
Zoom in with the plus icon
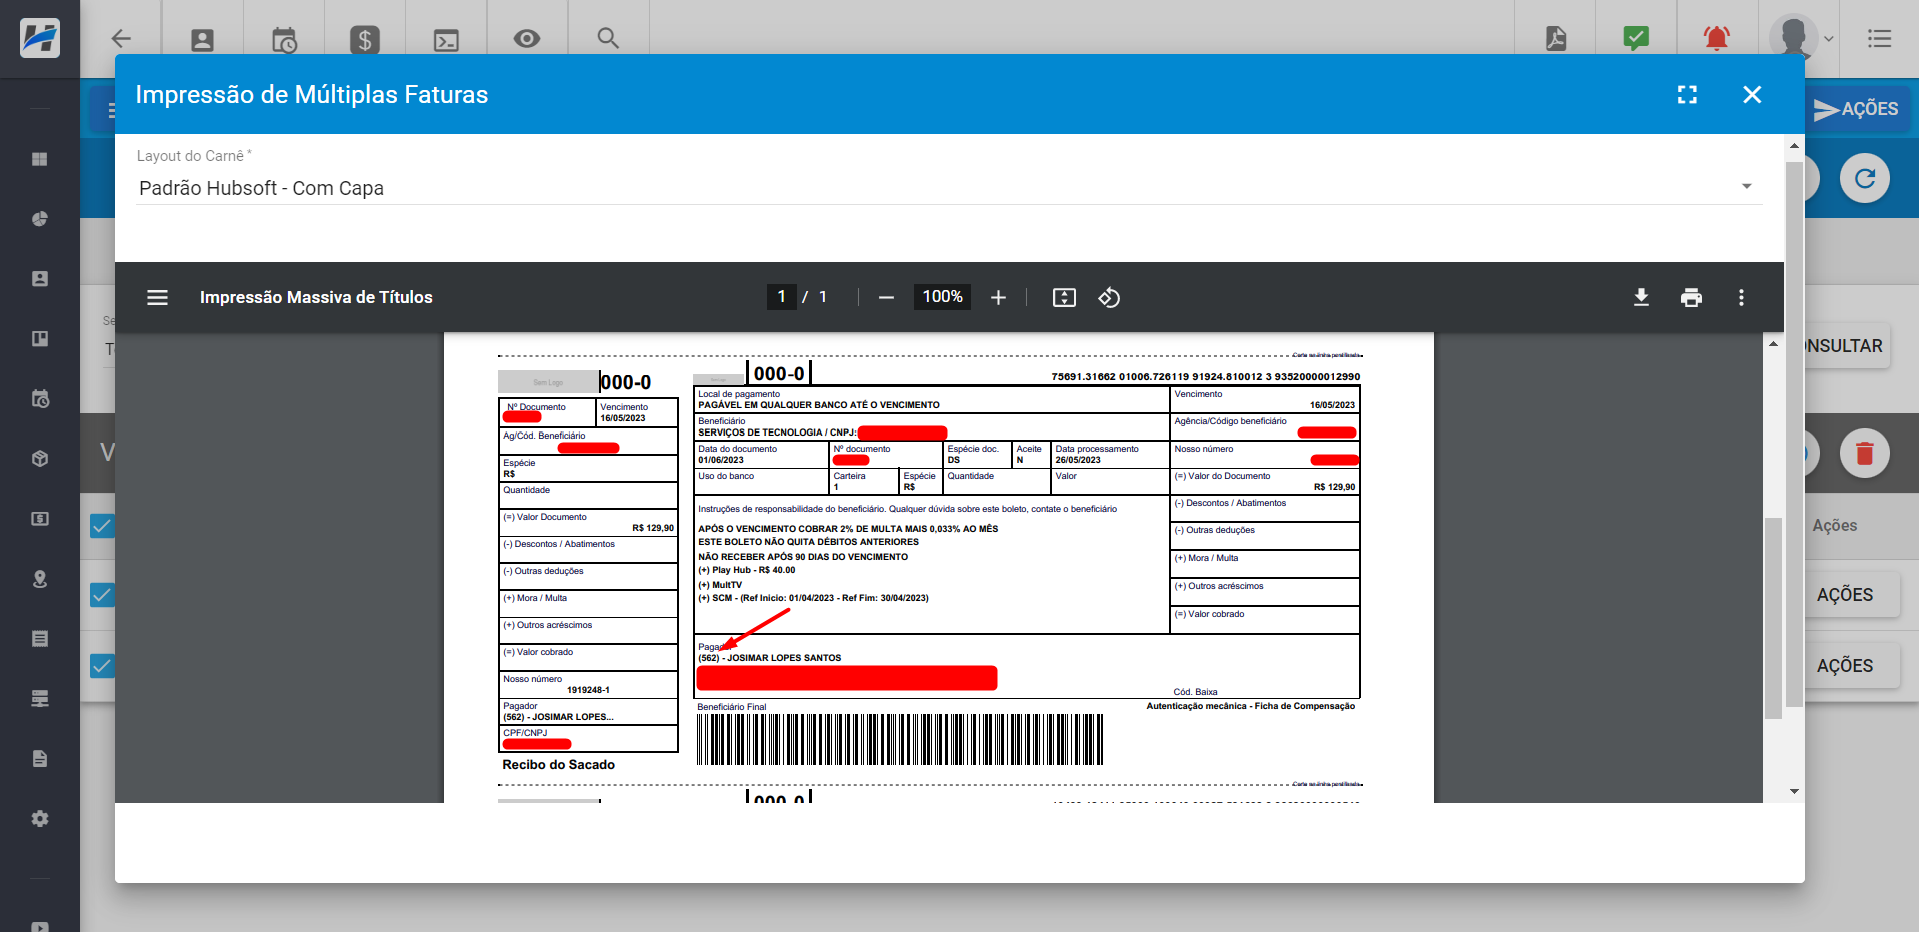coord(998,297)
